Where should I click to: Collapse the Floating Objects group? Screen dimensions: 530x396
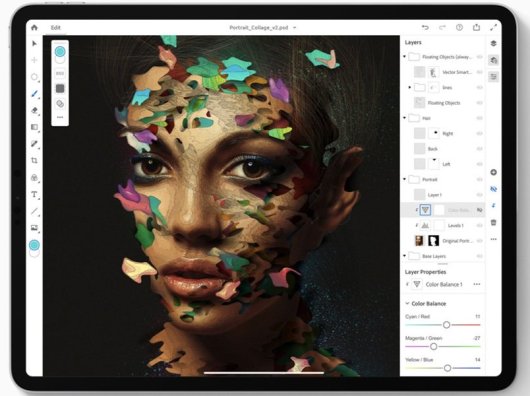(405, 56)
